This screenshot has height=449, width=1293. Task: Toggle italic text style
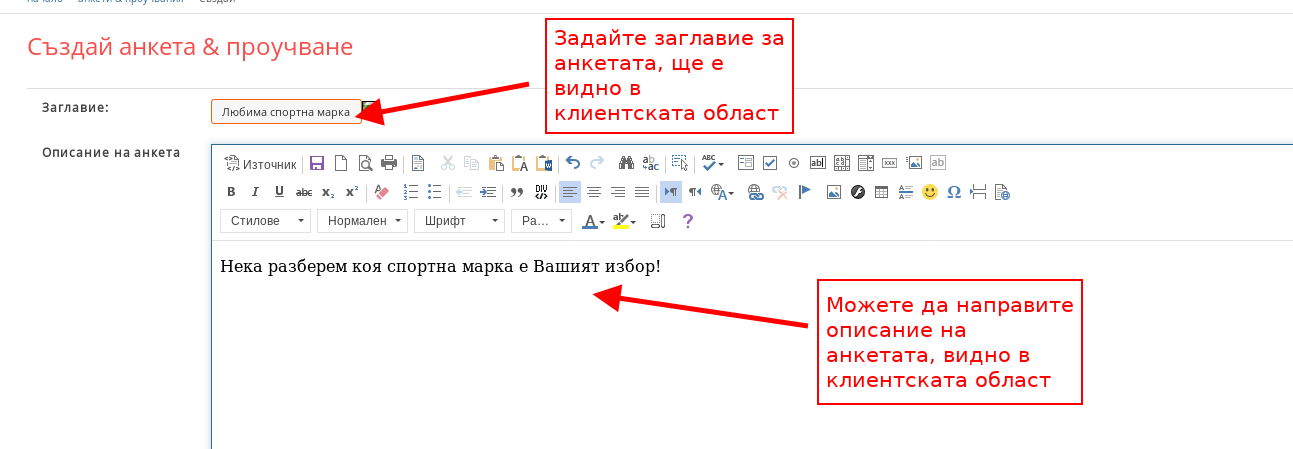tap(255, 192)
